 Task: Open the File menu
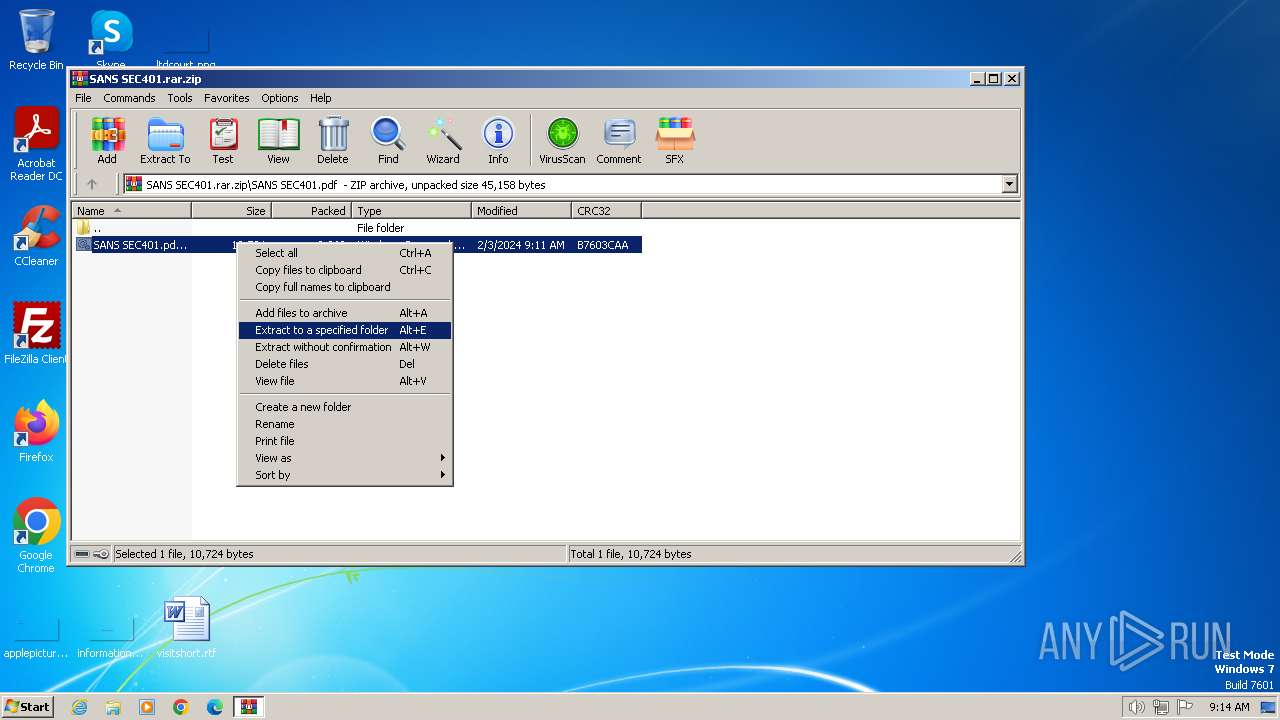coord(83,98)
